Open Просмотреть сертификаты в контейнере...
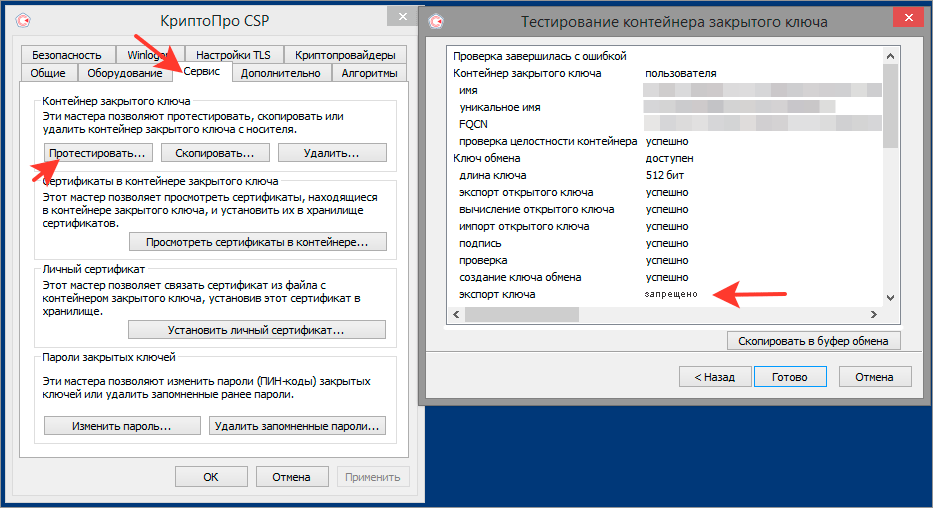The height and width of the screenshot is (508, 933). click(x=258, y=242)
